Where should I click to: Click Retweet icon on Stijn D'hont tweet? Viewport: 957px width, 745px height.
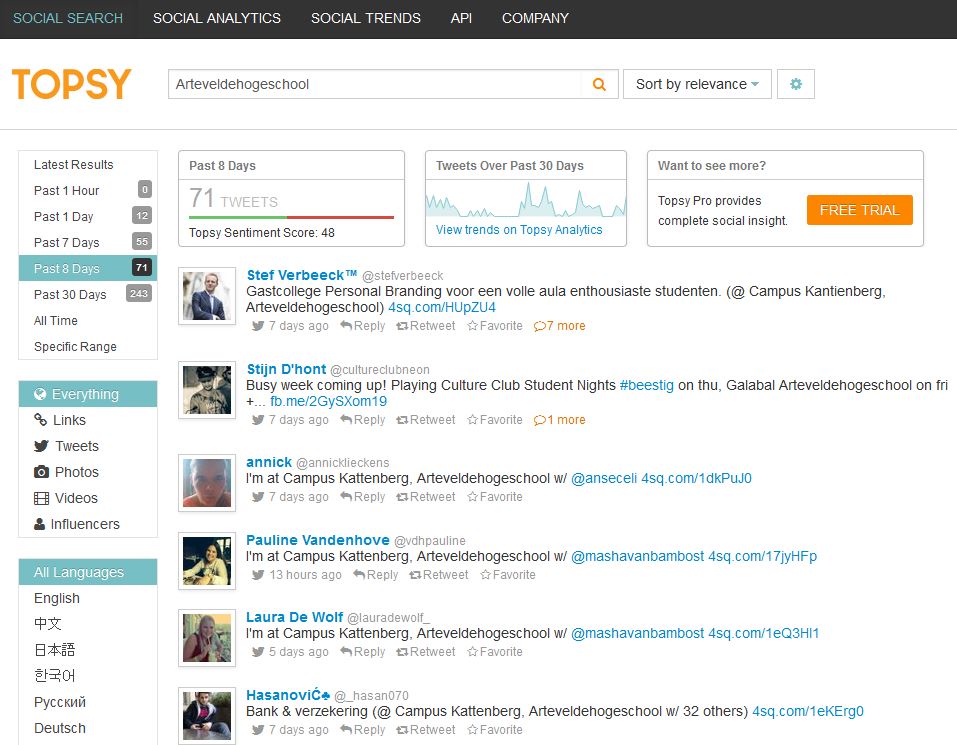coord(402,420)
